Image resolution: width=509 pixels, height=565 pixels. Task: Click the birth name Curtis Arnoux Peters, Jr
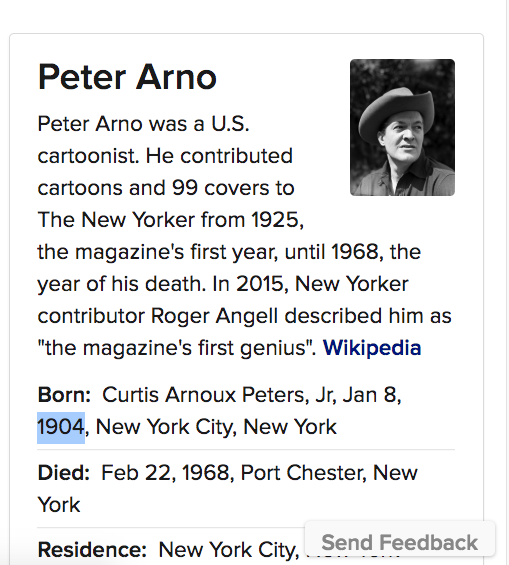[219, 395]
